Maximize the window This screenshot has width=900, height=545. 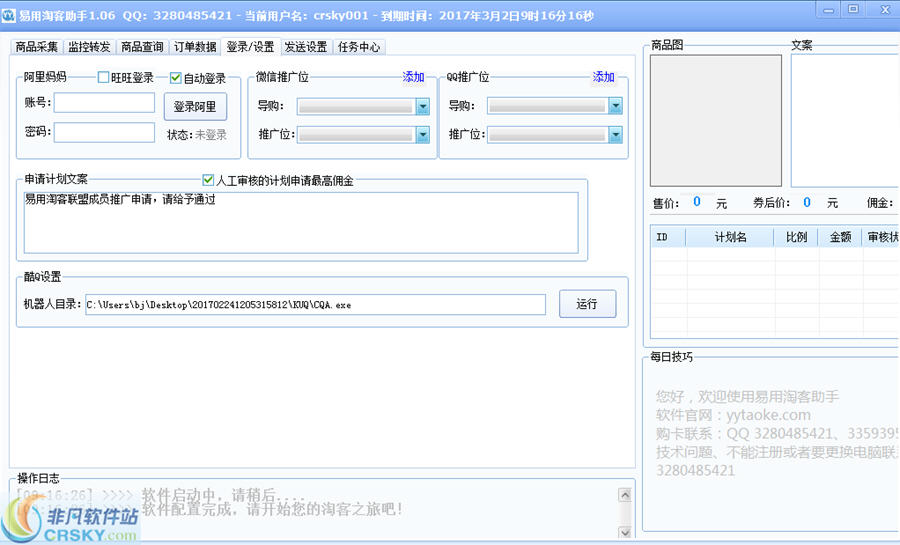854,10
